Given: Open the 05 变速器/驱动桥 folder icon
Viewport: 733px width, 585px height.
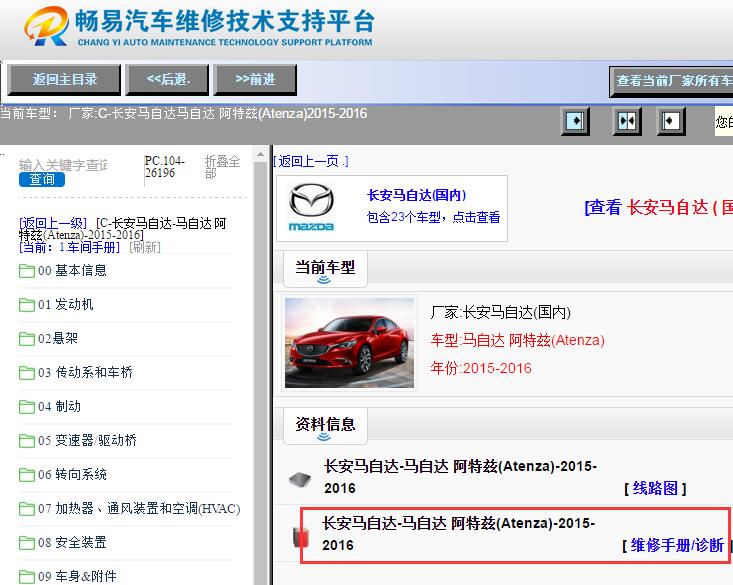Looking at the screenshot, I should [x=27, y=441].
